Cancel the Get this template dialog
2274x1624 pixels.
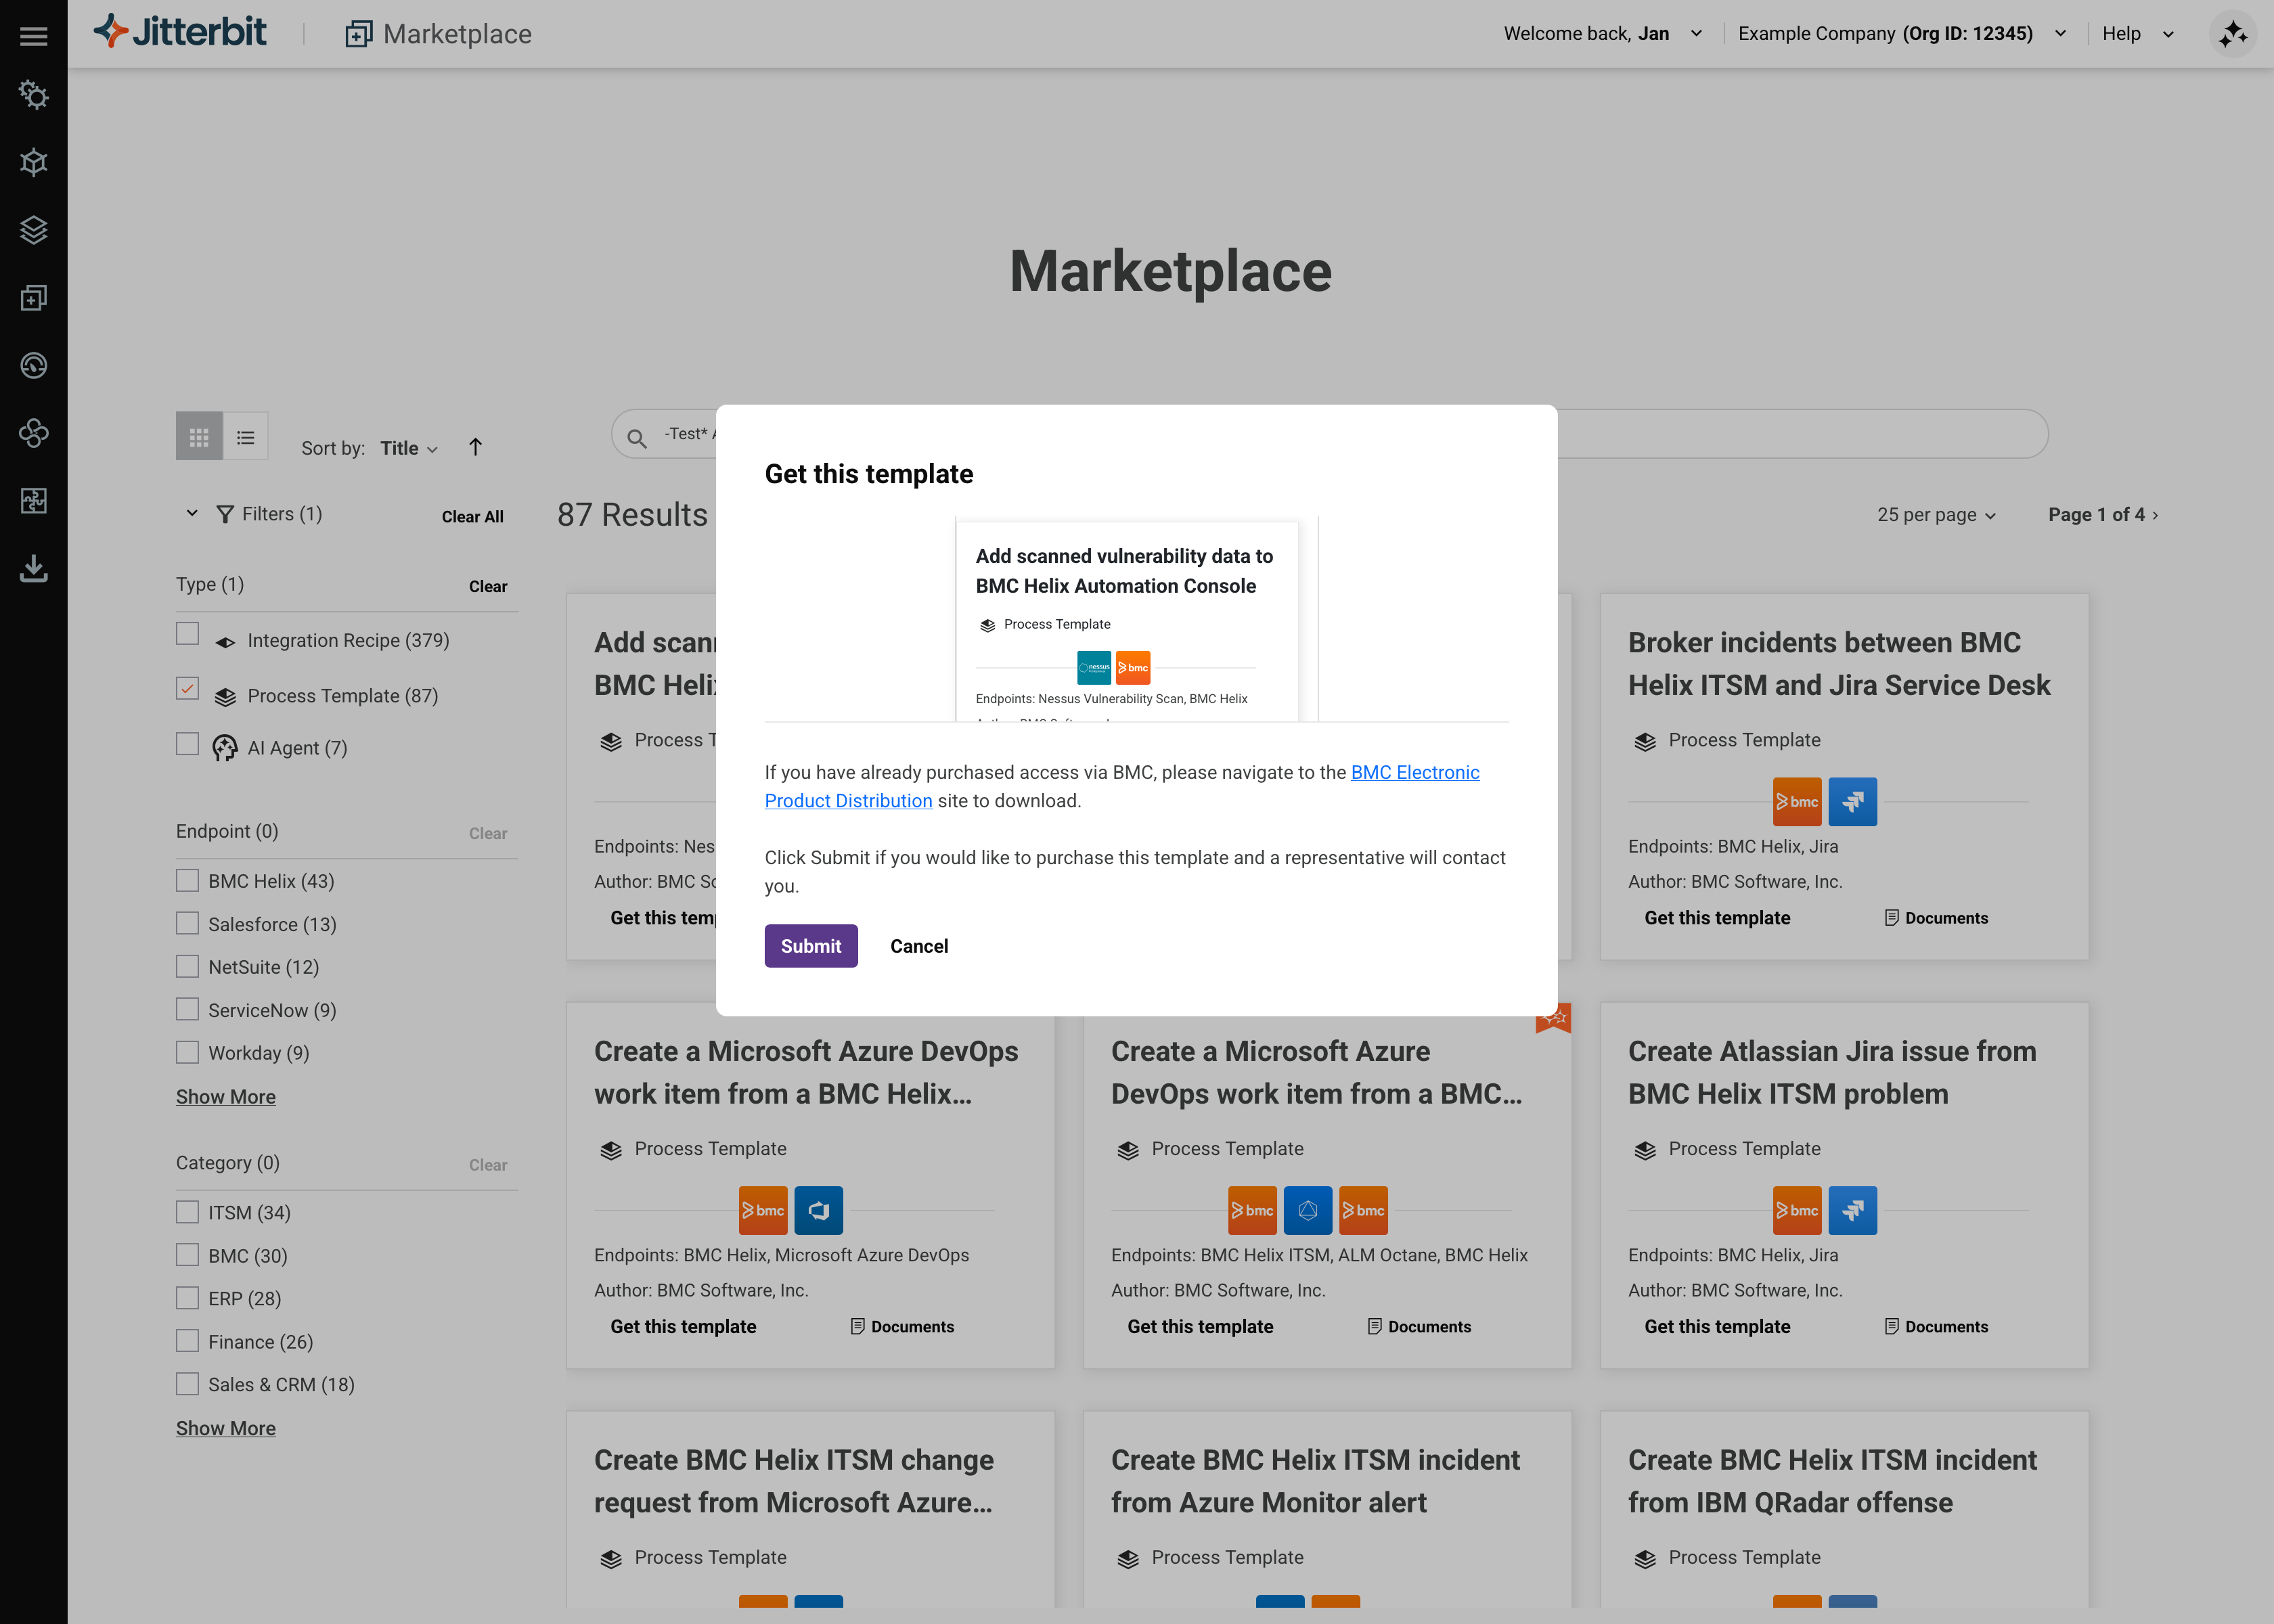(x=918, y=946)
